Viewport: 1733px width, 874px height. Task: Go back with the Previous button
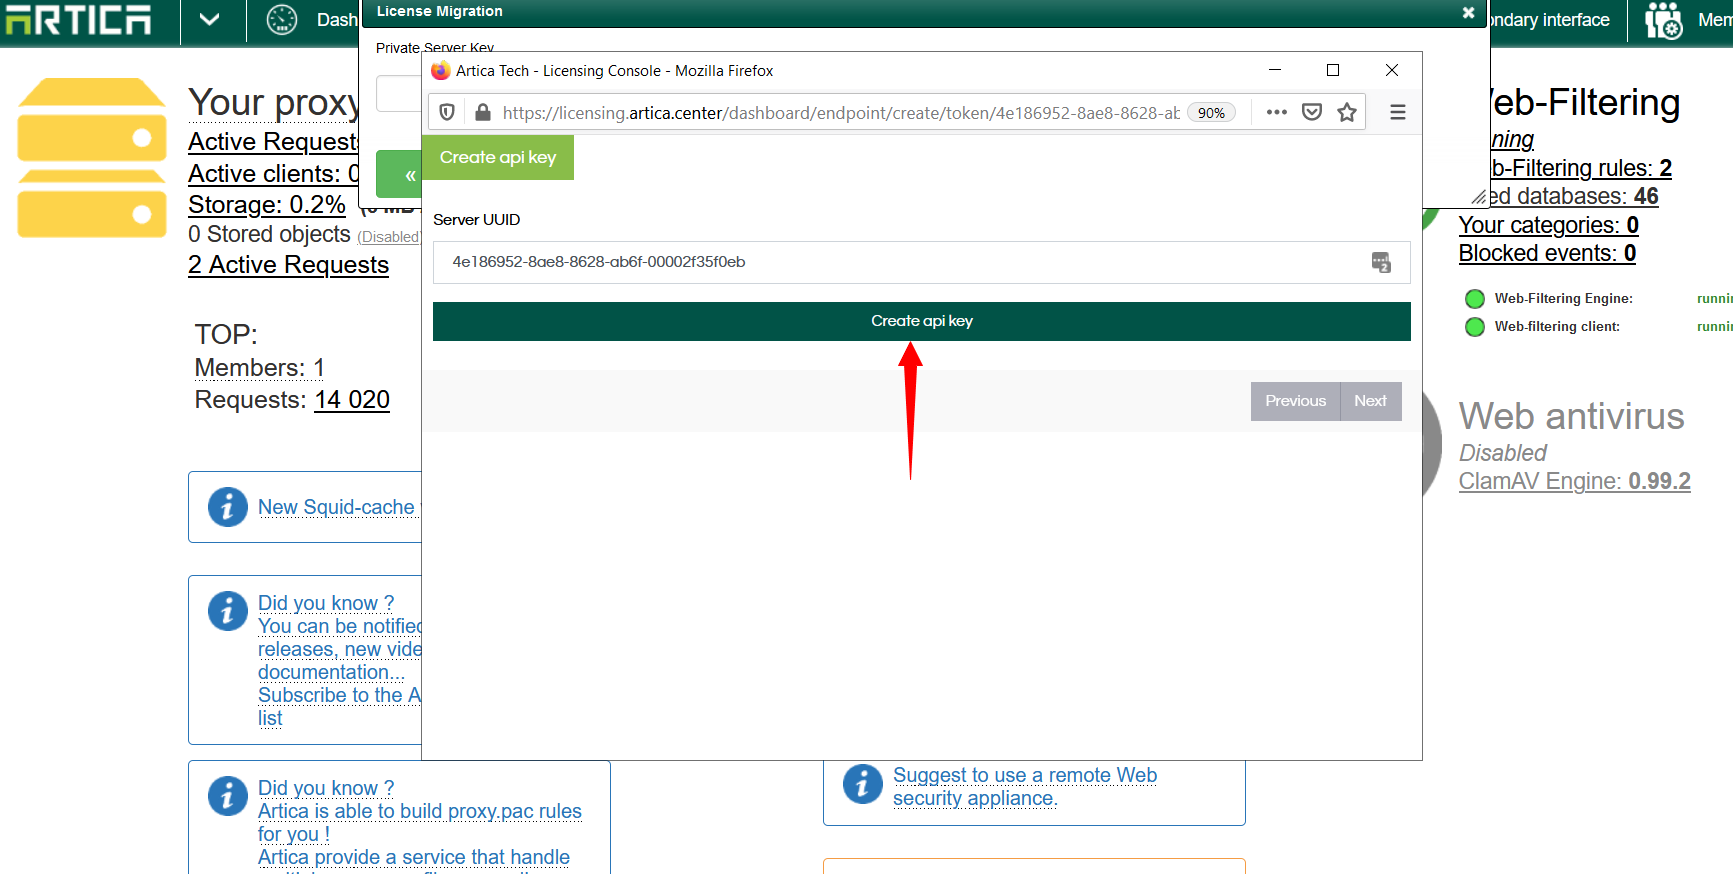pos(1295,401)
